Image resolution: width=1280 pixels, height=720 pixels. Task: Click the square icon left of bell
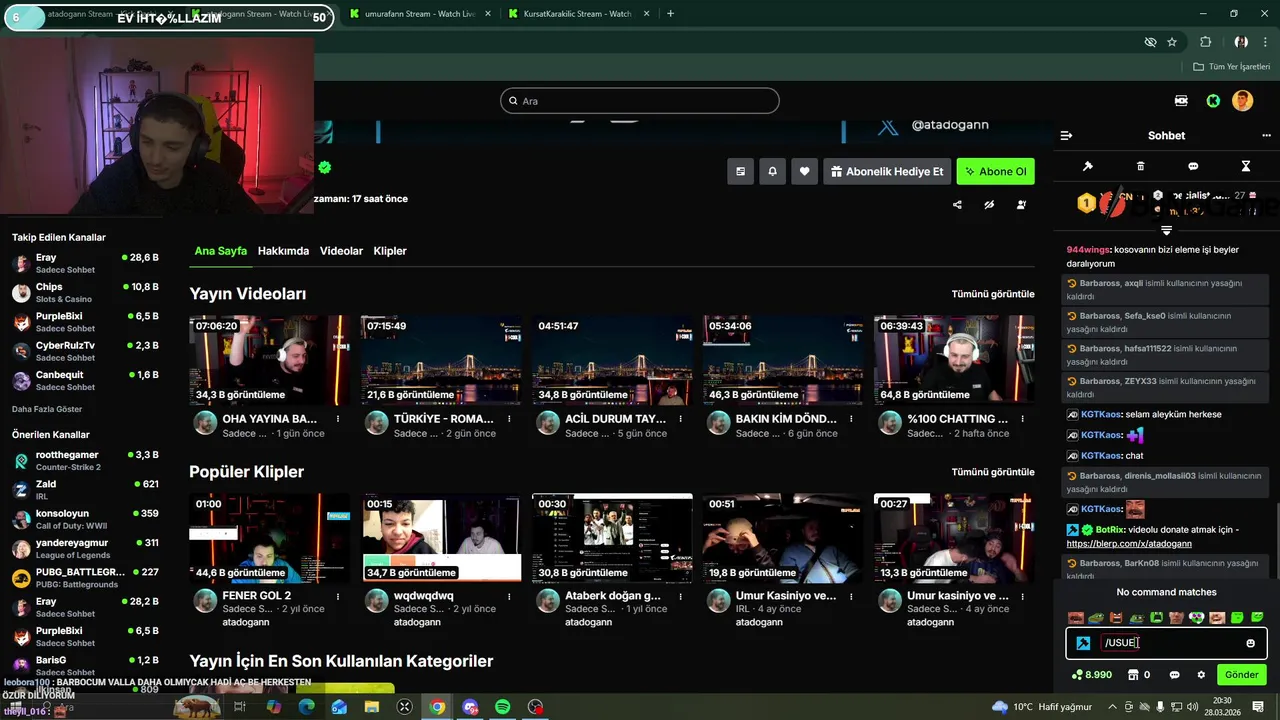click(740, 171)
